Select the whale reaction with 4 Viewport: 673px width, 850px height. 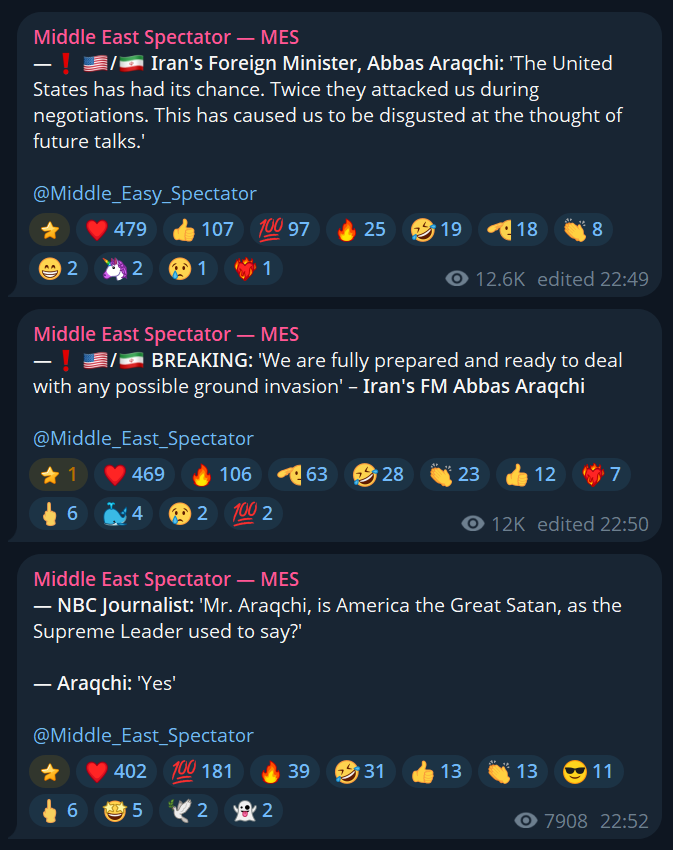tap(123, 513)
